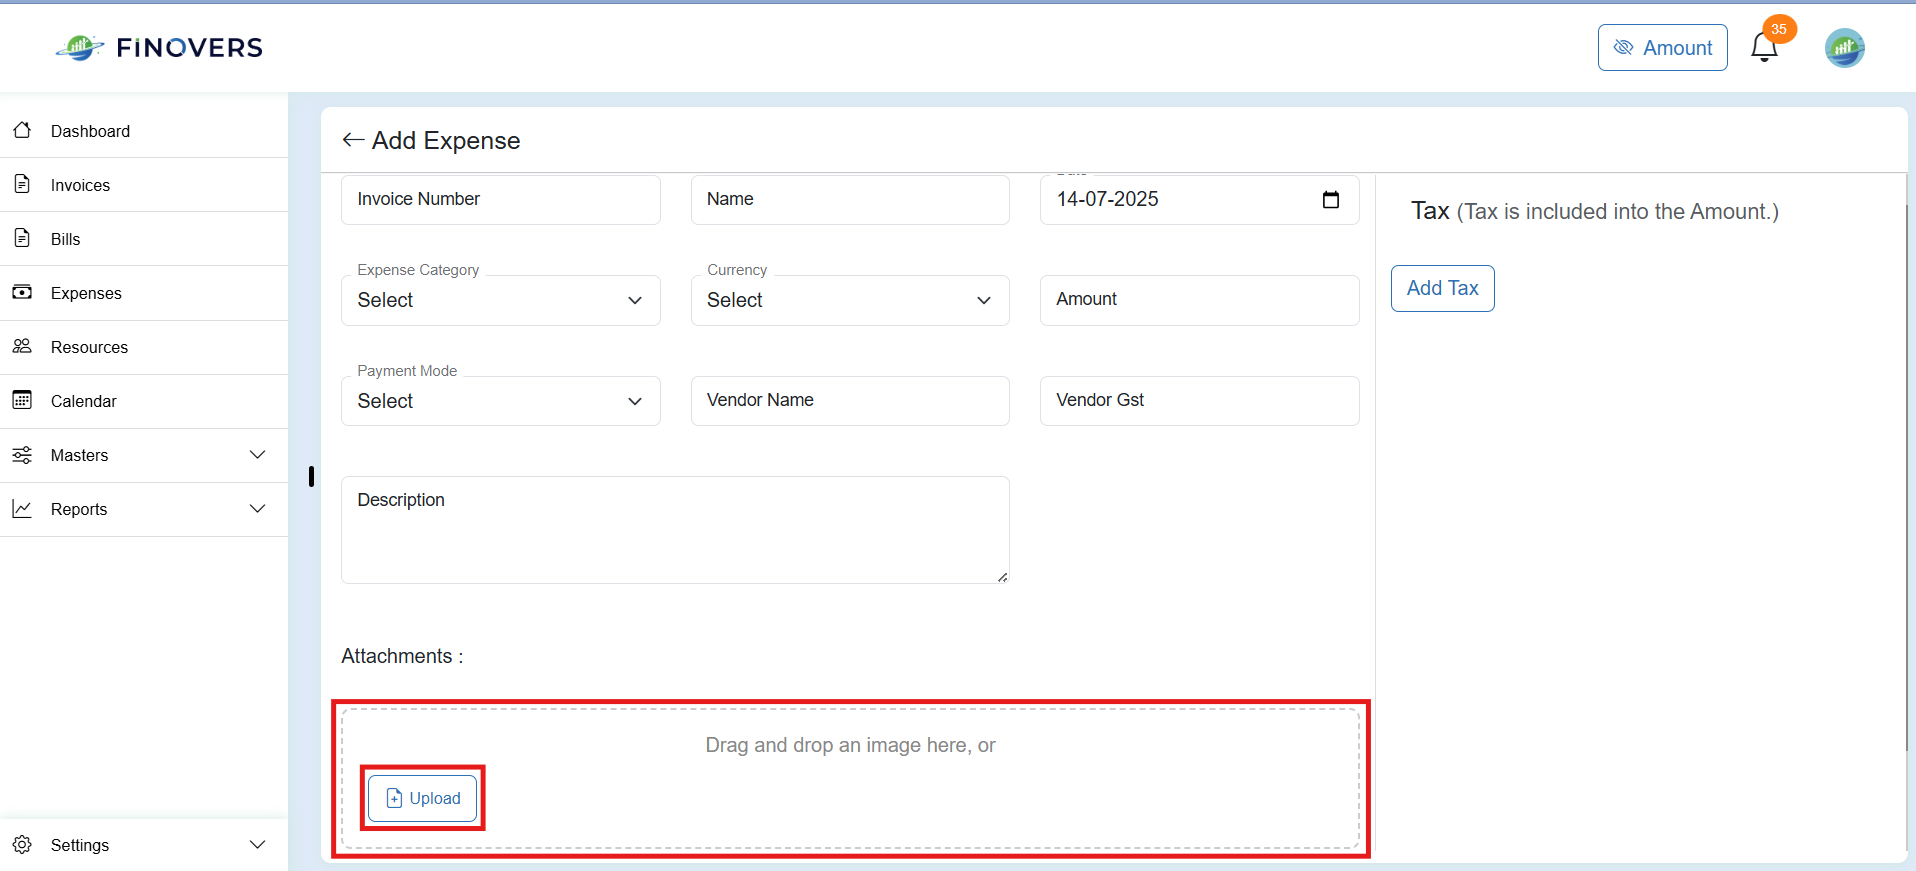Click the Expenses icon in sidebar
This screenshot has height=871, width=1916.
22,292
